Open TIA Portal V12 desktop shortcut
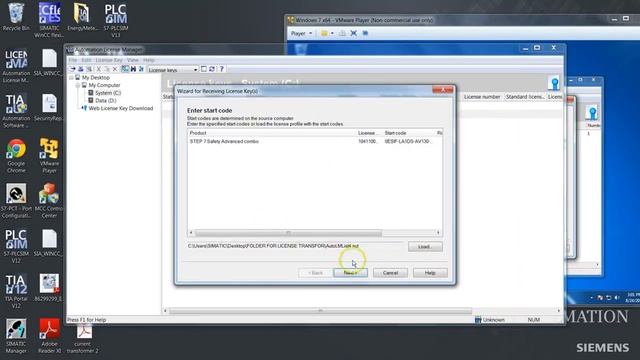The image size is (640, 360). [16, 291]
